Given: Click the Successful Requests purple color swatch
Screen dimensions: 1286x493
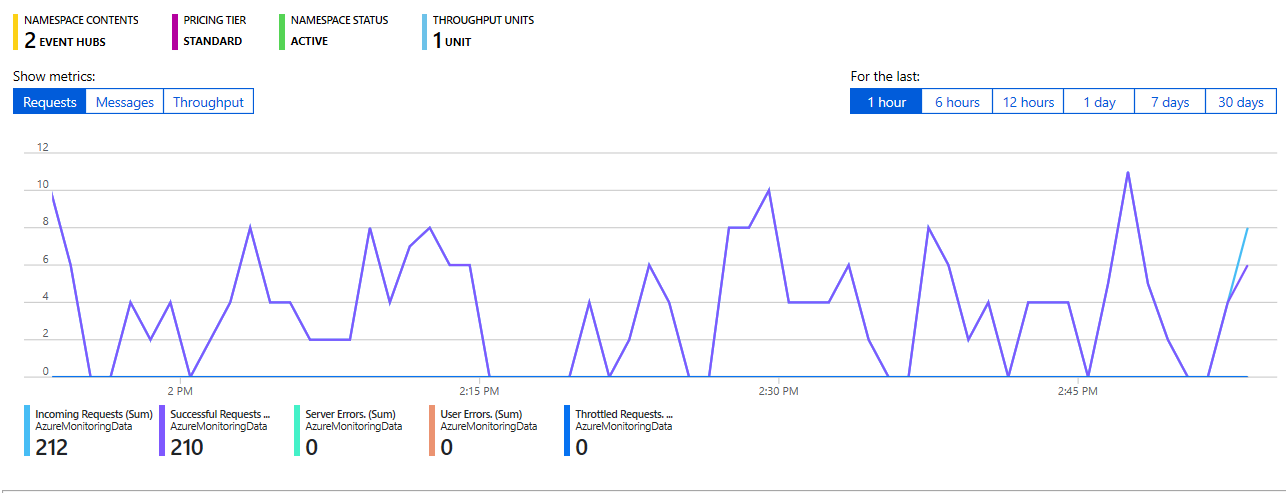Looking at the screenshot, I should [162, 431].
